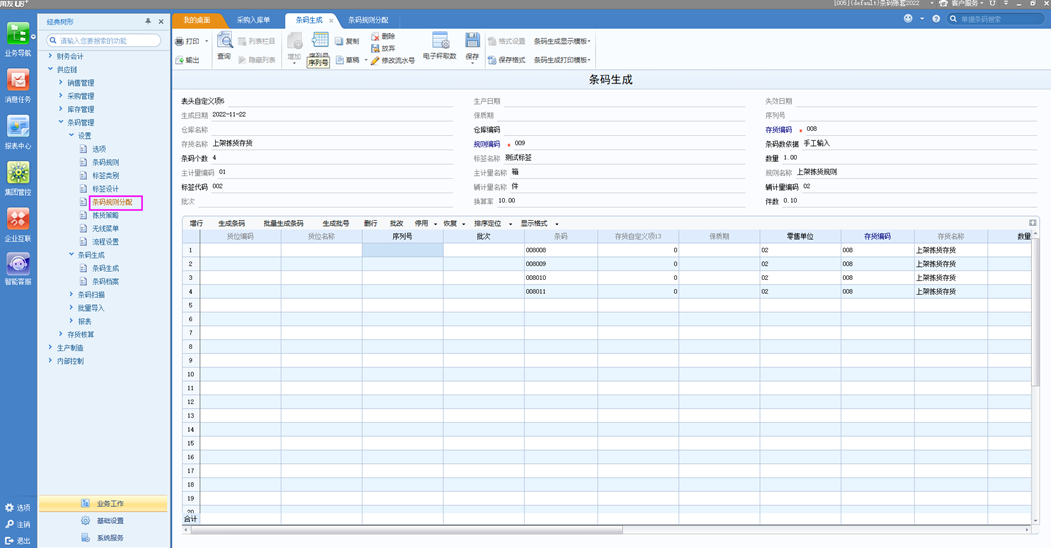Click the function search box in tree panel
The height and width of the screenshot is (548, 1051).
tap(104, 41)
